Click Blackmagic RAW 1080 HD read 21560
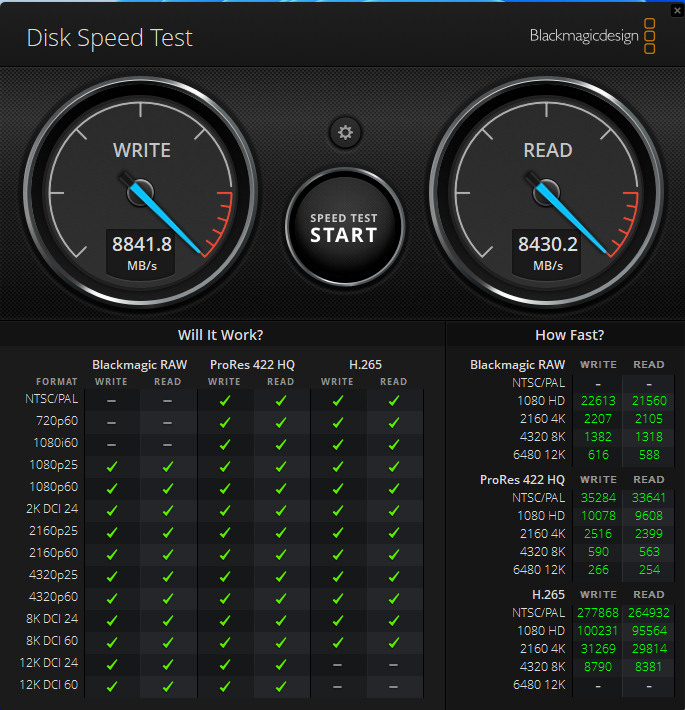The width and height of the screenshot is (685, 710). 649,401
